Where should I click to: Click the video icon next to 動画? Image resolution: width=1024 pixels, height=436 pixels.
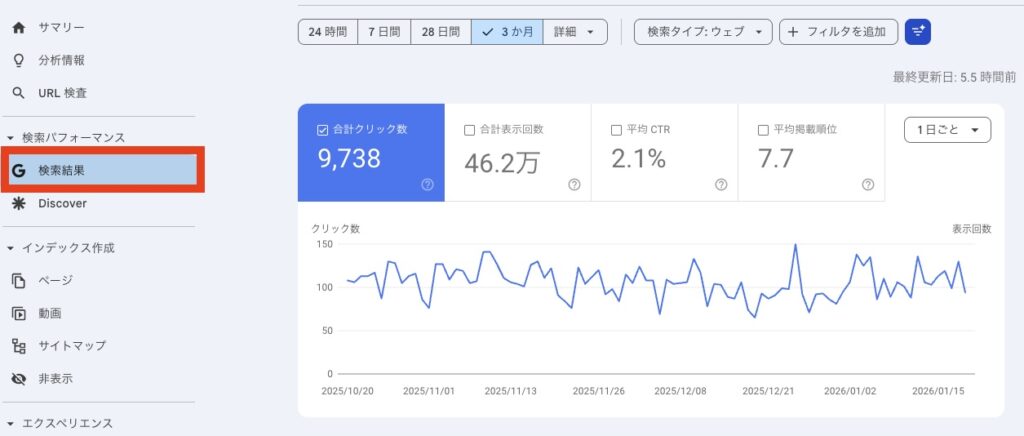[x=18, y=313]
